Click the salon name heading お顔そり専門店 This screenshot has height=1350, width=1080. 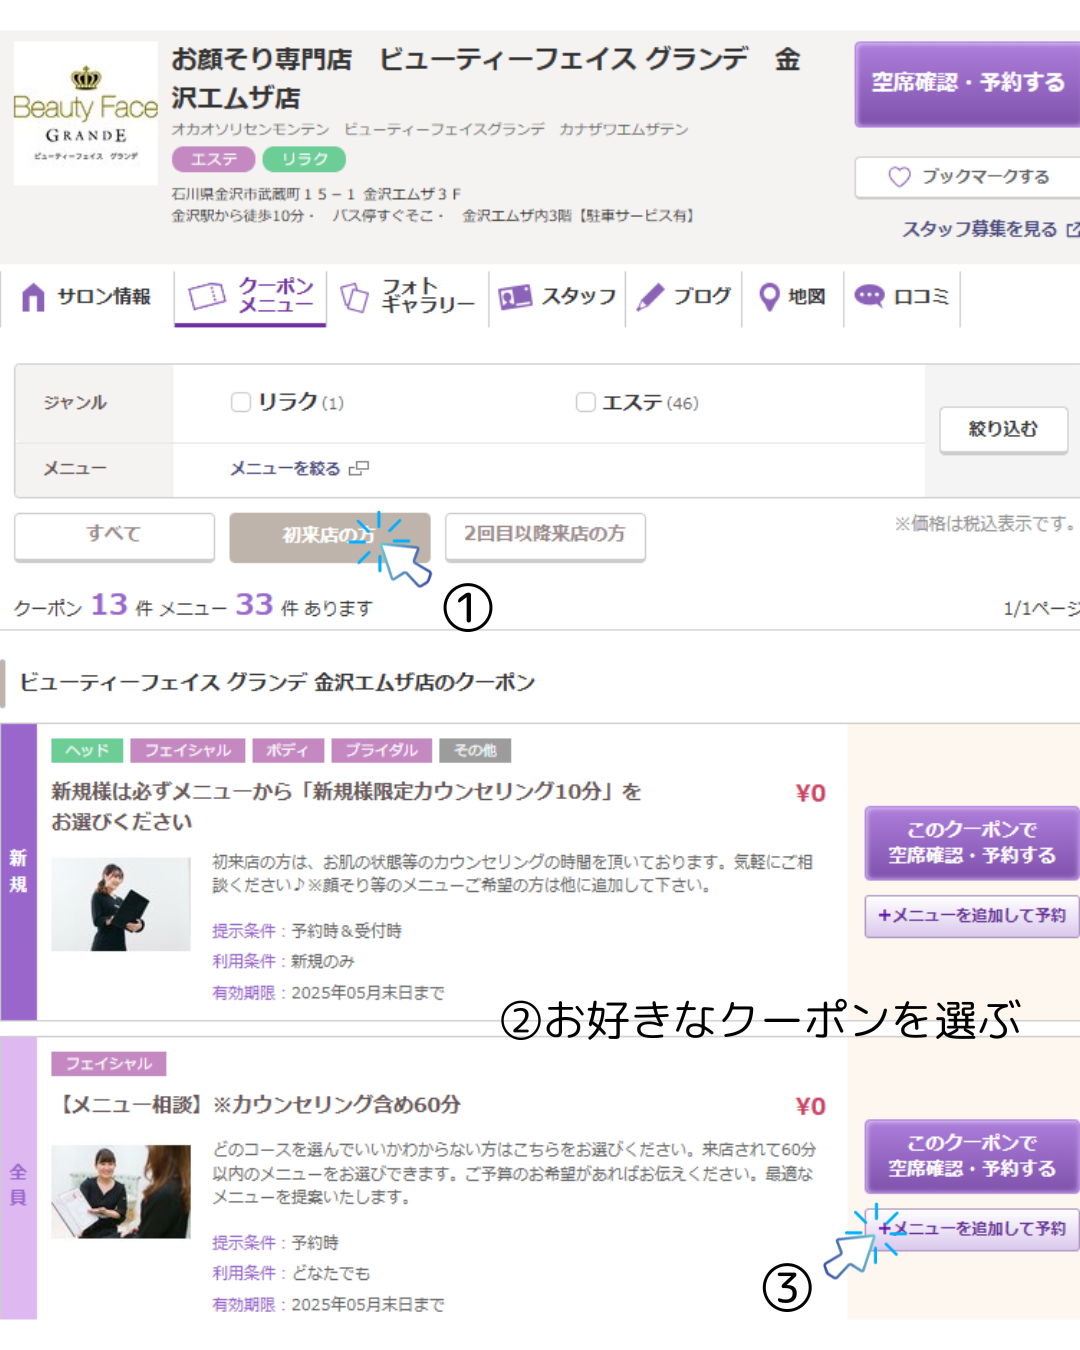point(486,78)
